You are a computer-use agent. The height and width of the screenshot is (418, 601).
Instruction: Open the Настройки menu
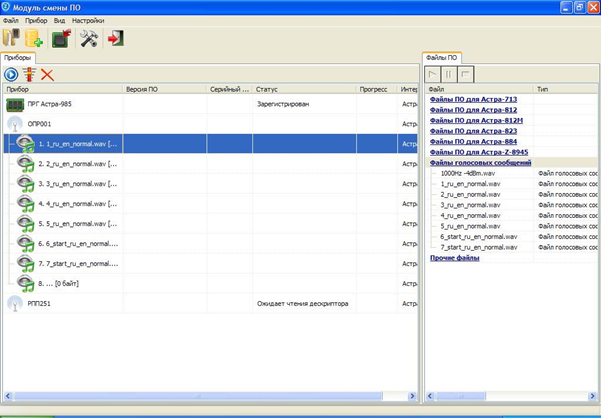[x=88, y=19]
